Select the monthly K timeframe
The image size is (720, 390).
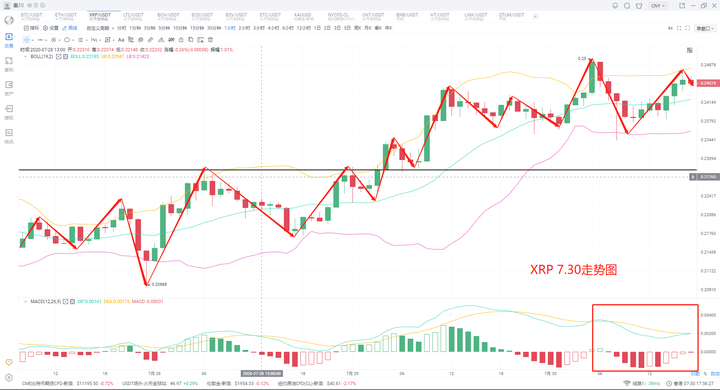pyautogui.click(x=368, y=28)
